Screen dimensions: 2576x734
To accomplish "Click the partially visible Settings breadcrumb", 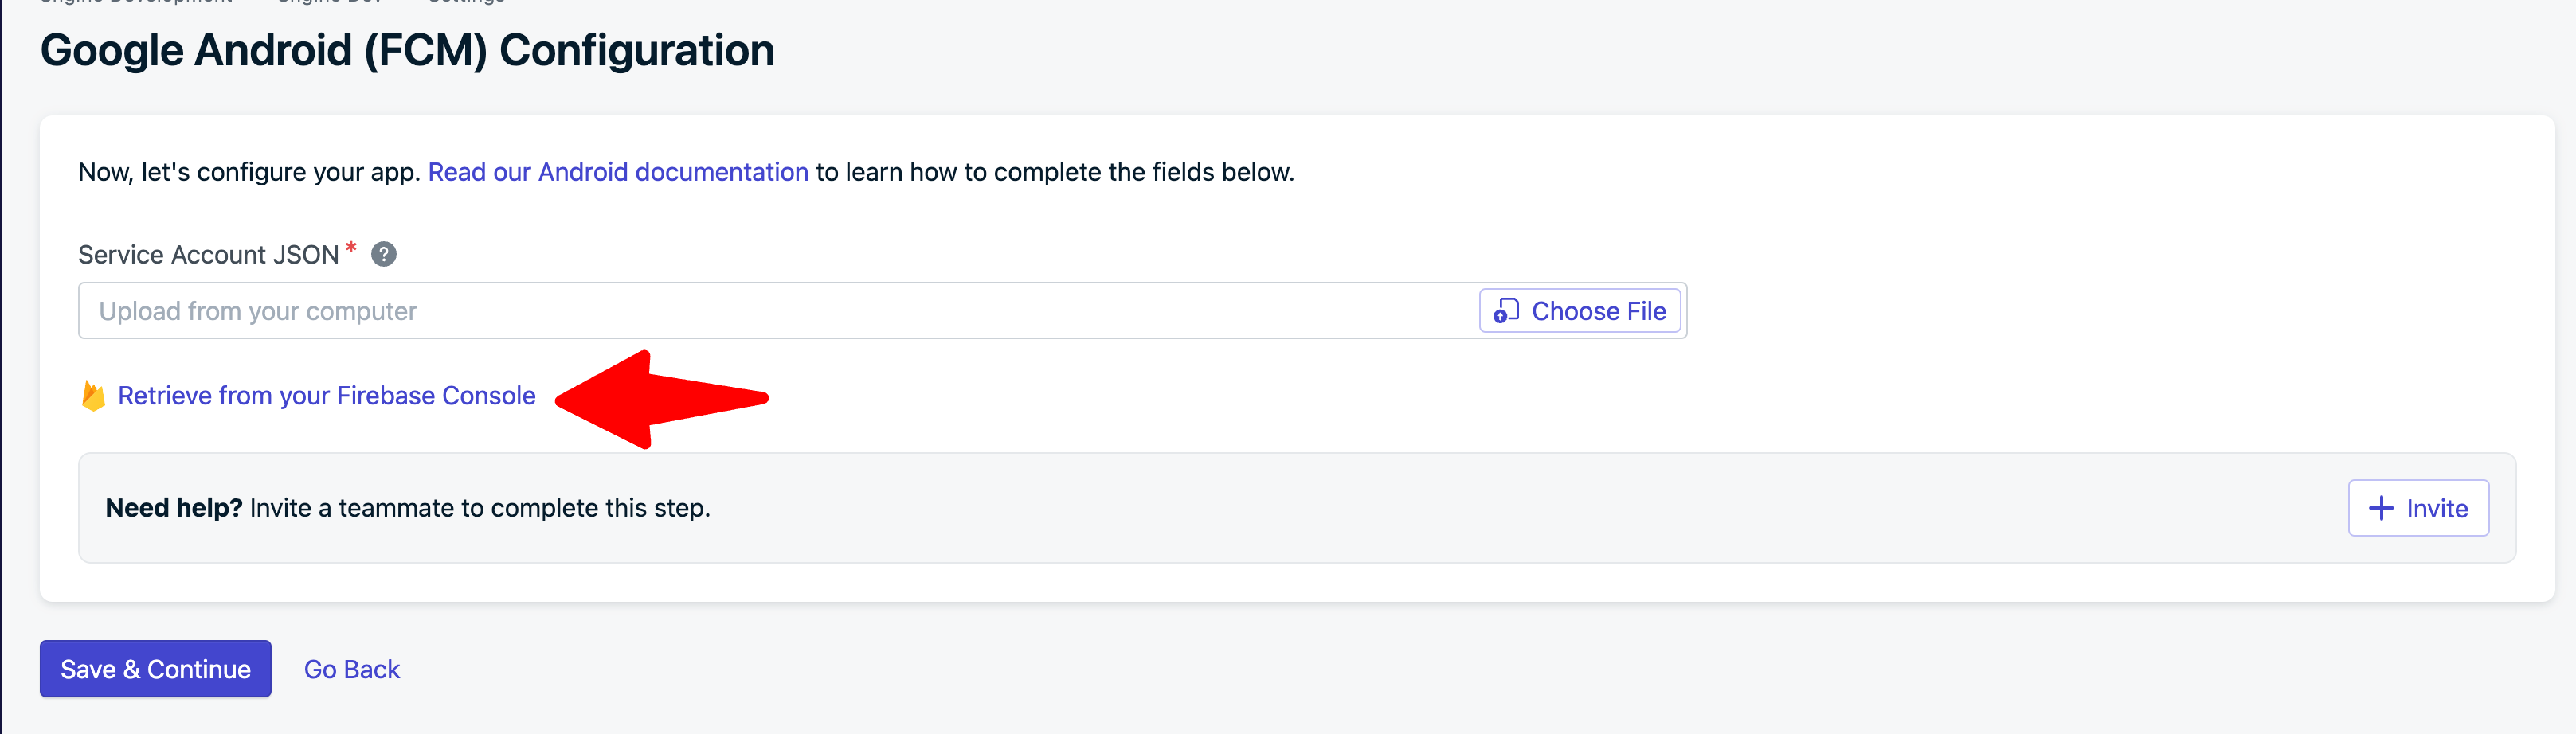I will tap(466, 3).
